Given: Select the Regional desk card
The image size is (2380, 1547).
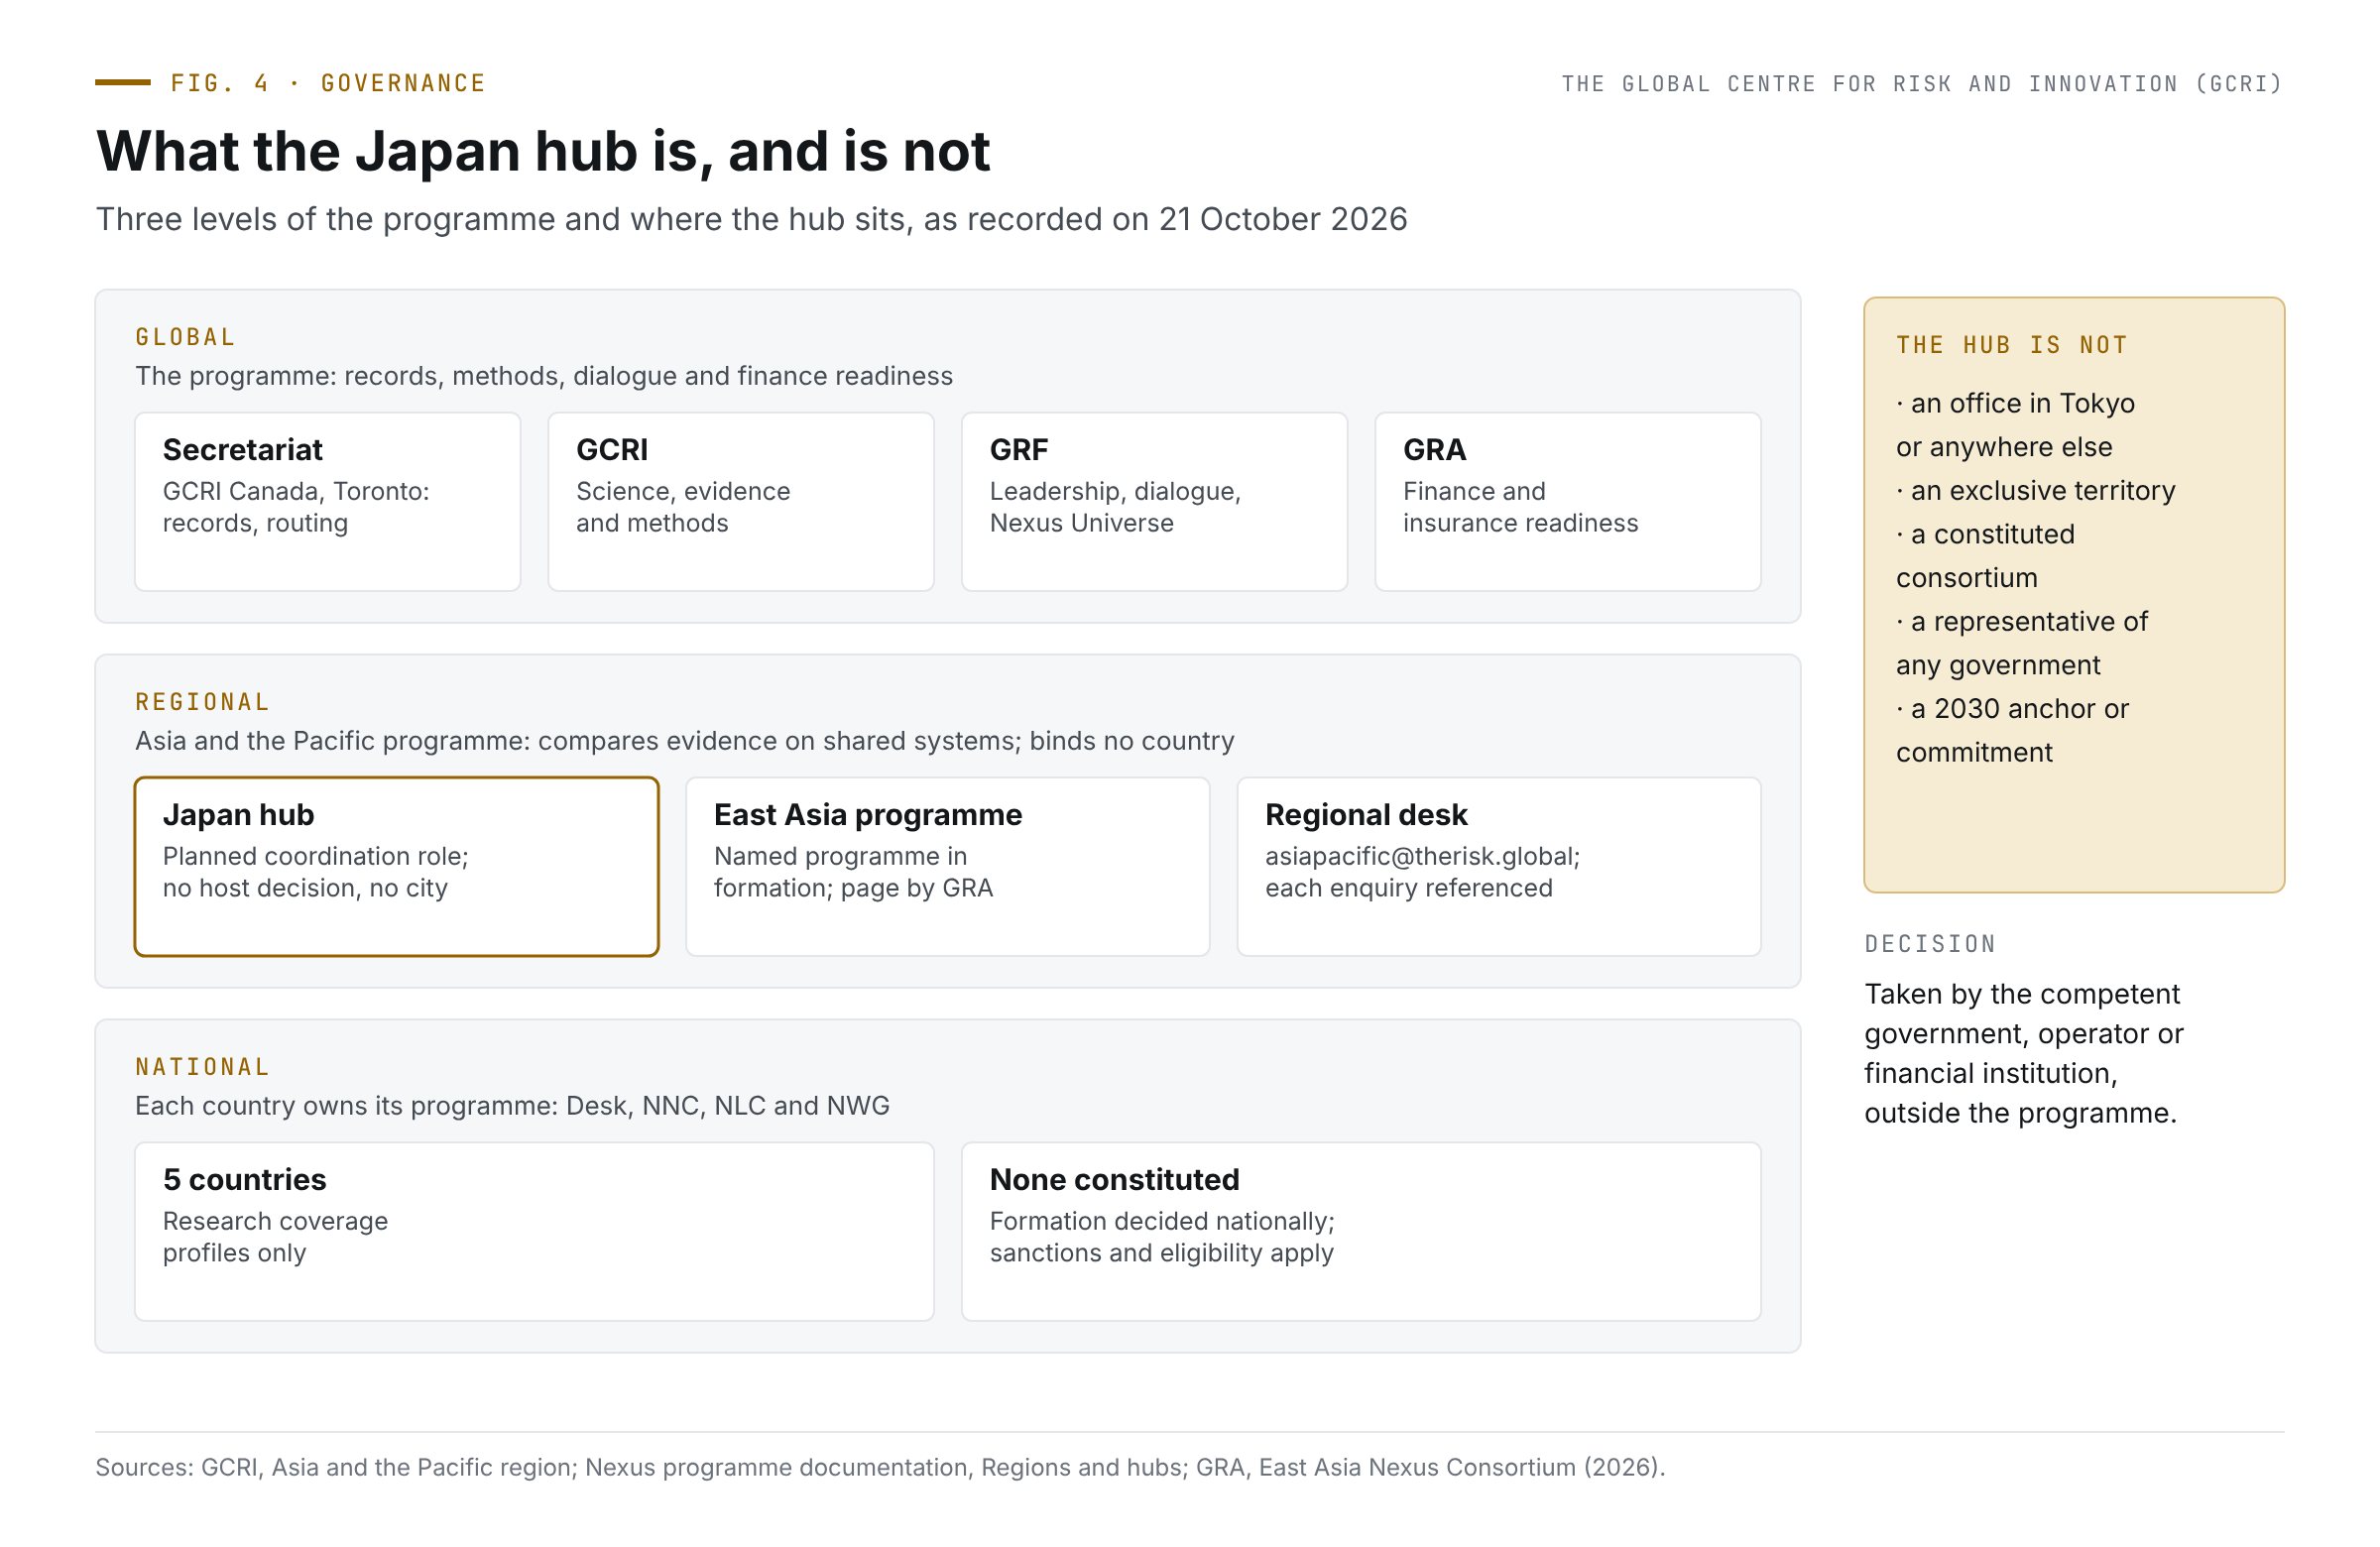Looking at the screenshot, I should [1499, 867].
